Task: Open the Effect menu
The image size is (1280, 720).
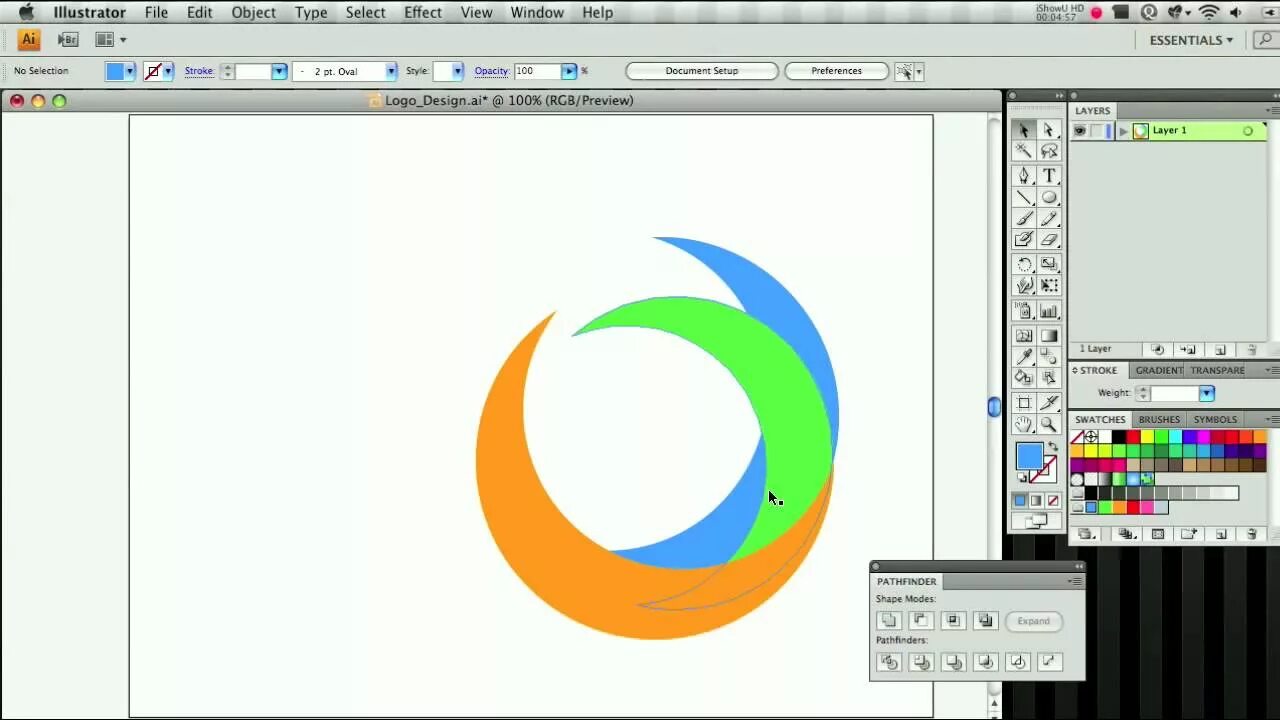Action: click(422, 12)
